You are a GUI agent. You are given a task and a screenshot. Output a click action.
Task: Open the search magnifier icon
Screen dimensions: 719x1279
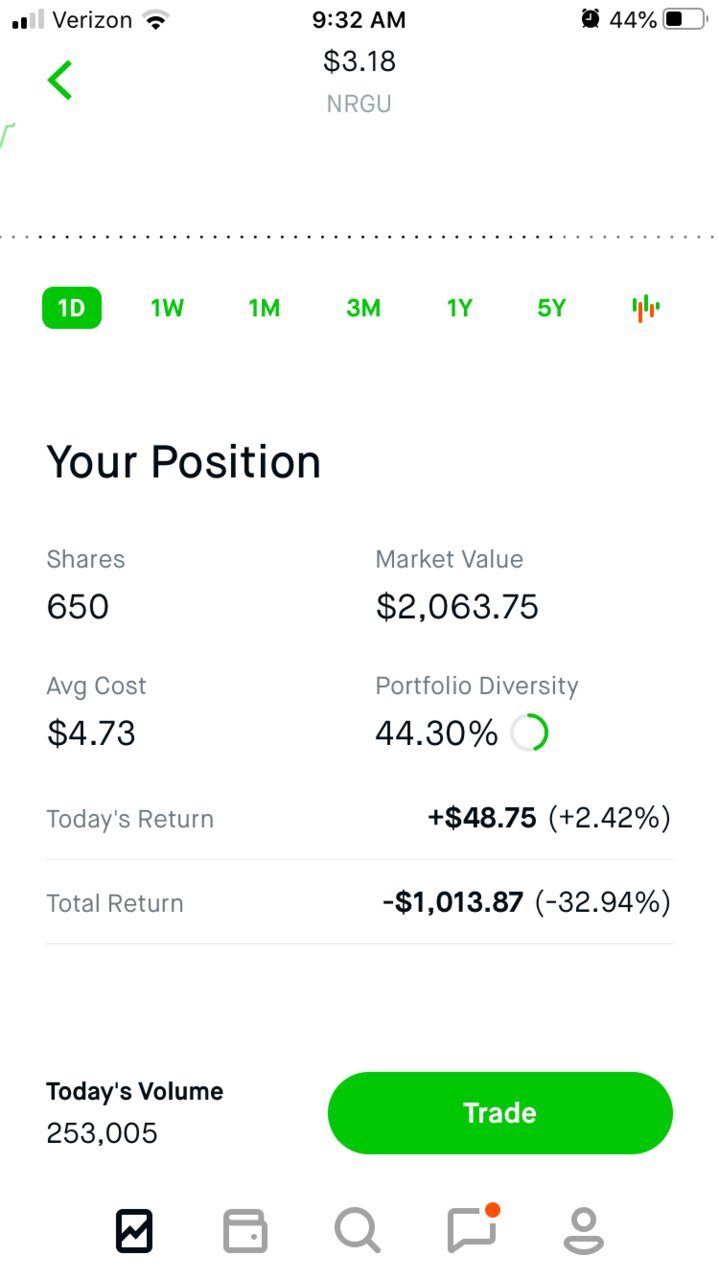[x=357, y=1230]
